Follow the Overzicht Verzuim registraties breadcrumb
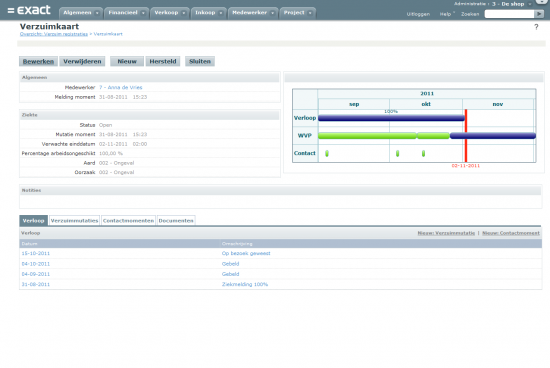This screenshot has width=550, height=368. tap(54, 34)
